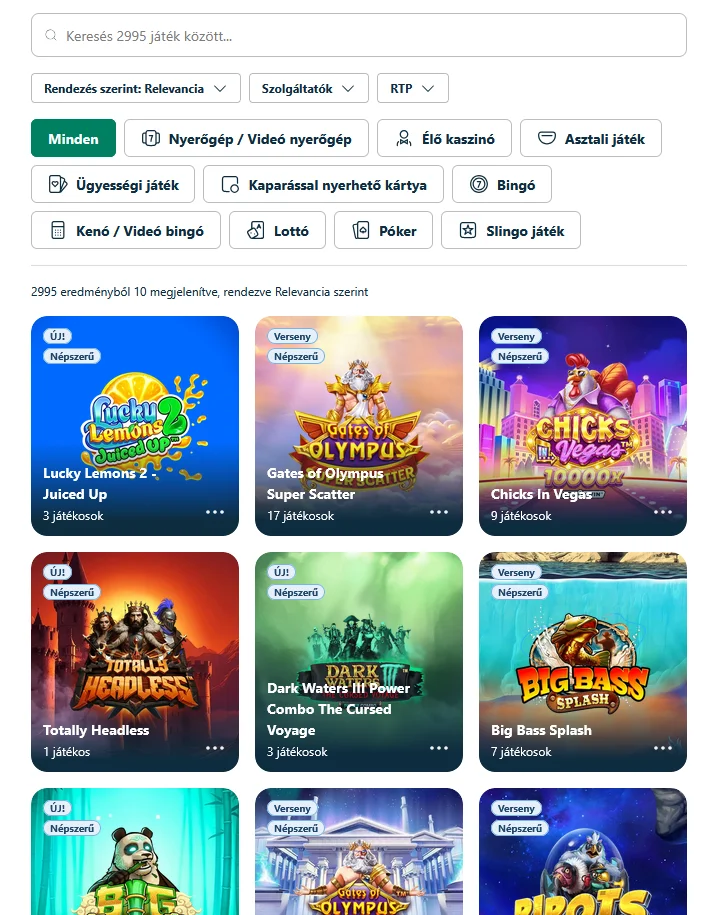The height and width of the screenshot is (915, 709).
Task: Click the star badge icon on Slingo játék filter
Action: 467,230
